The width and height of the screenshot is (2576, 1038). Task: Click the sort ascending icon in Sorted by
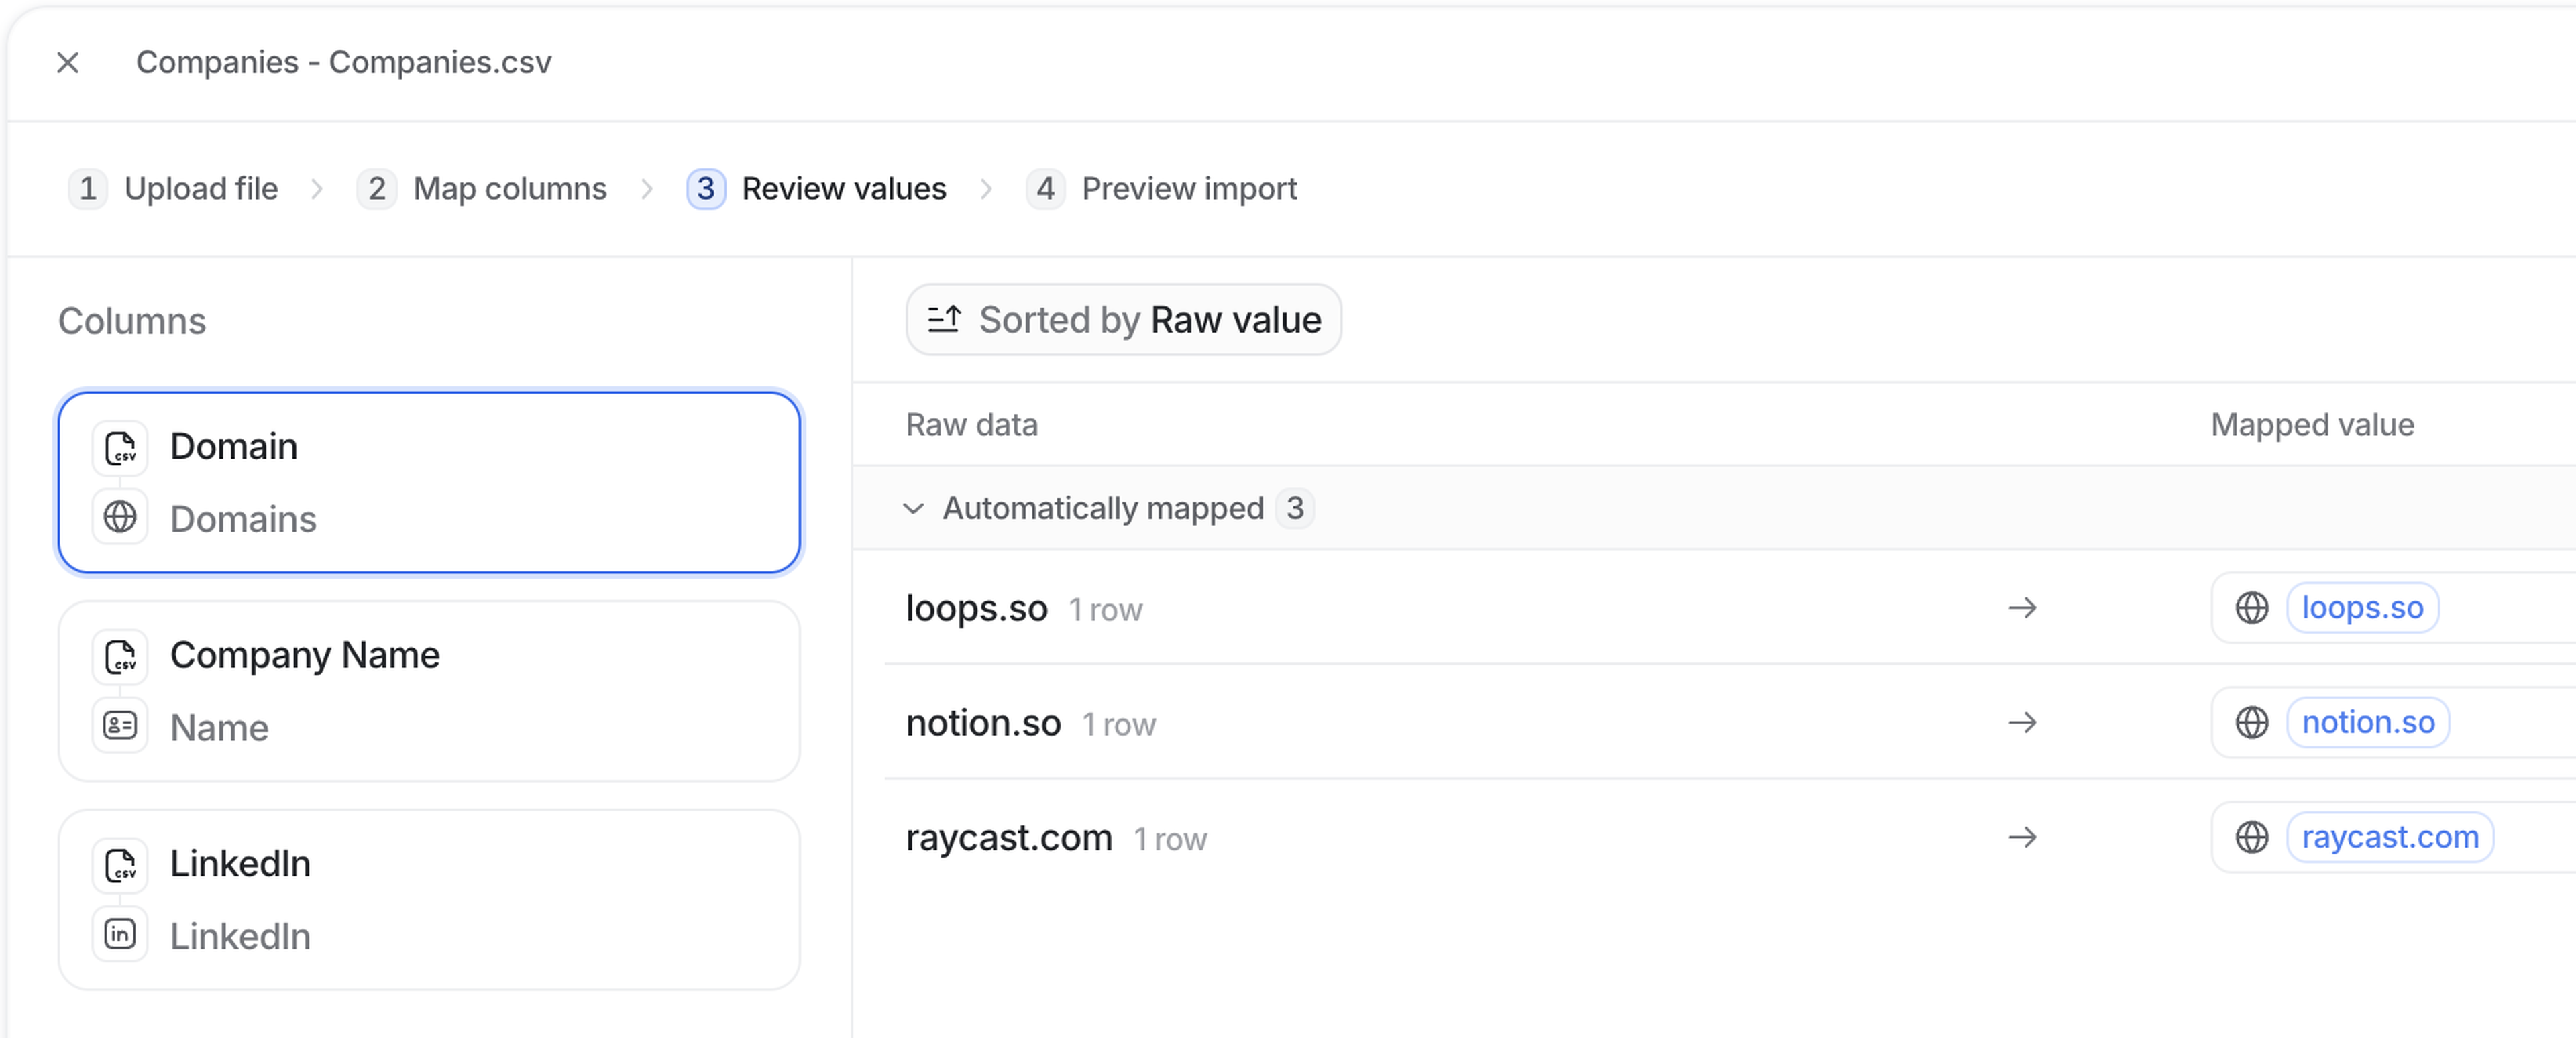944,320
